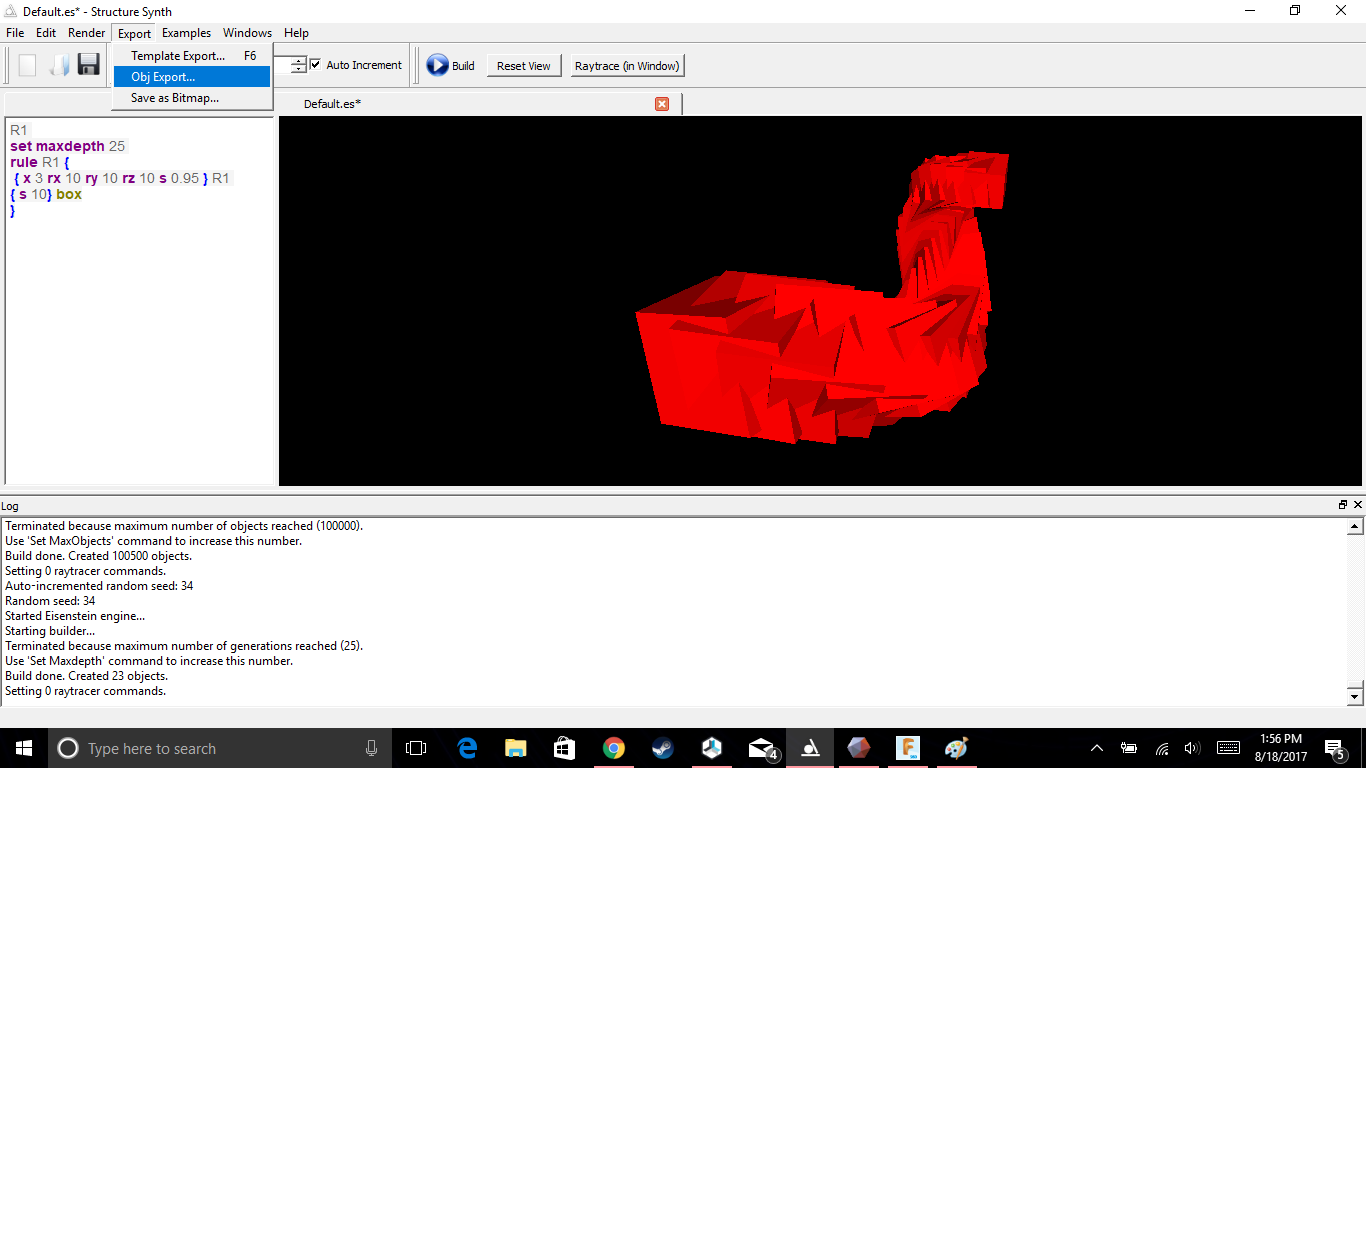Viewport: 1368px width, 1234px height.
Task: Click log line 'Build done. Created 23 objects.'
Action: pos(87,676)
